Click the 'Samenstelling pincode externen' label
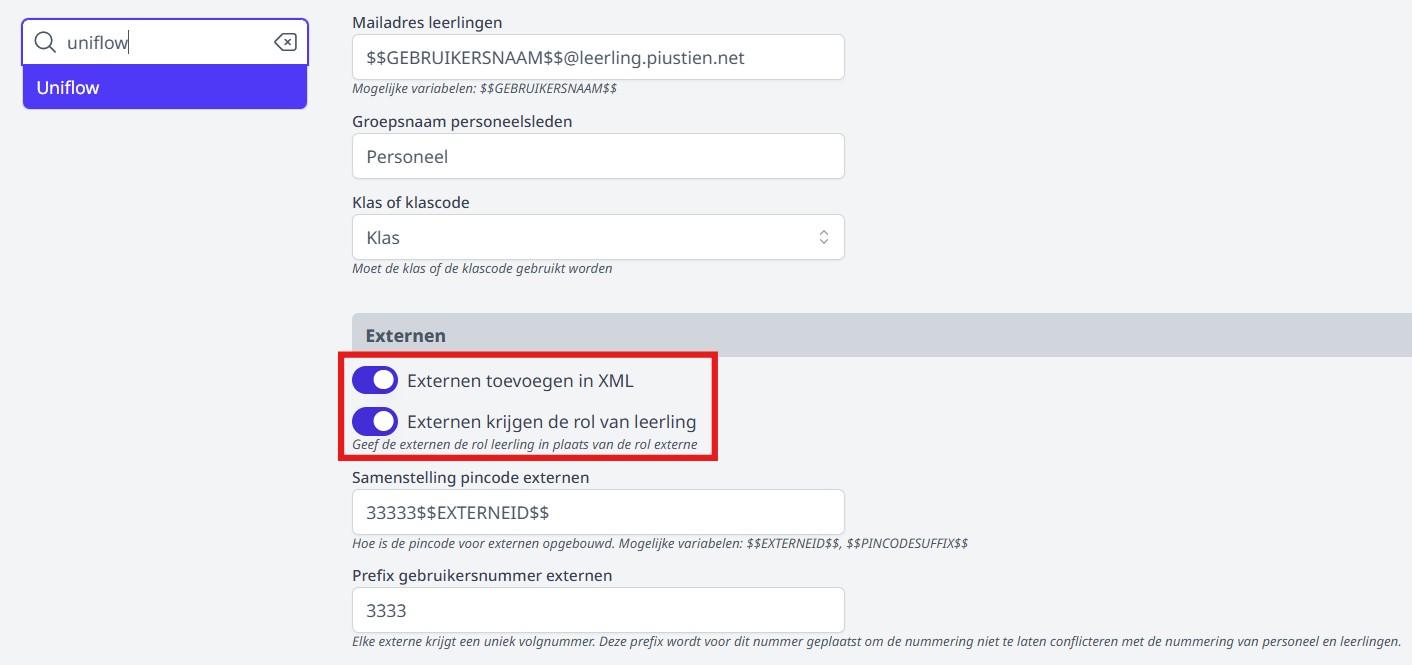This screenshot has width=1412, height=665. point(470,477)
